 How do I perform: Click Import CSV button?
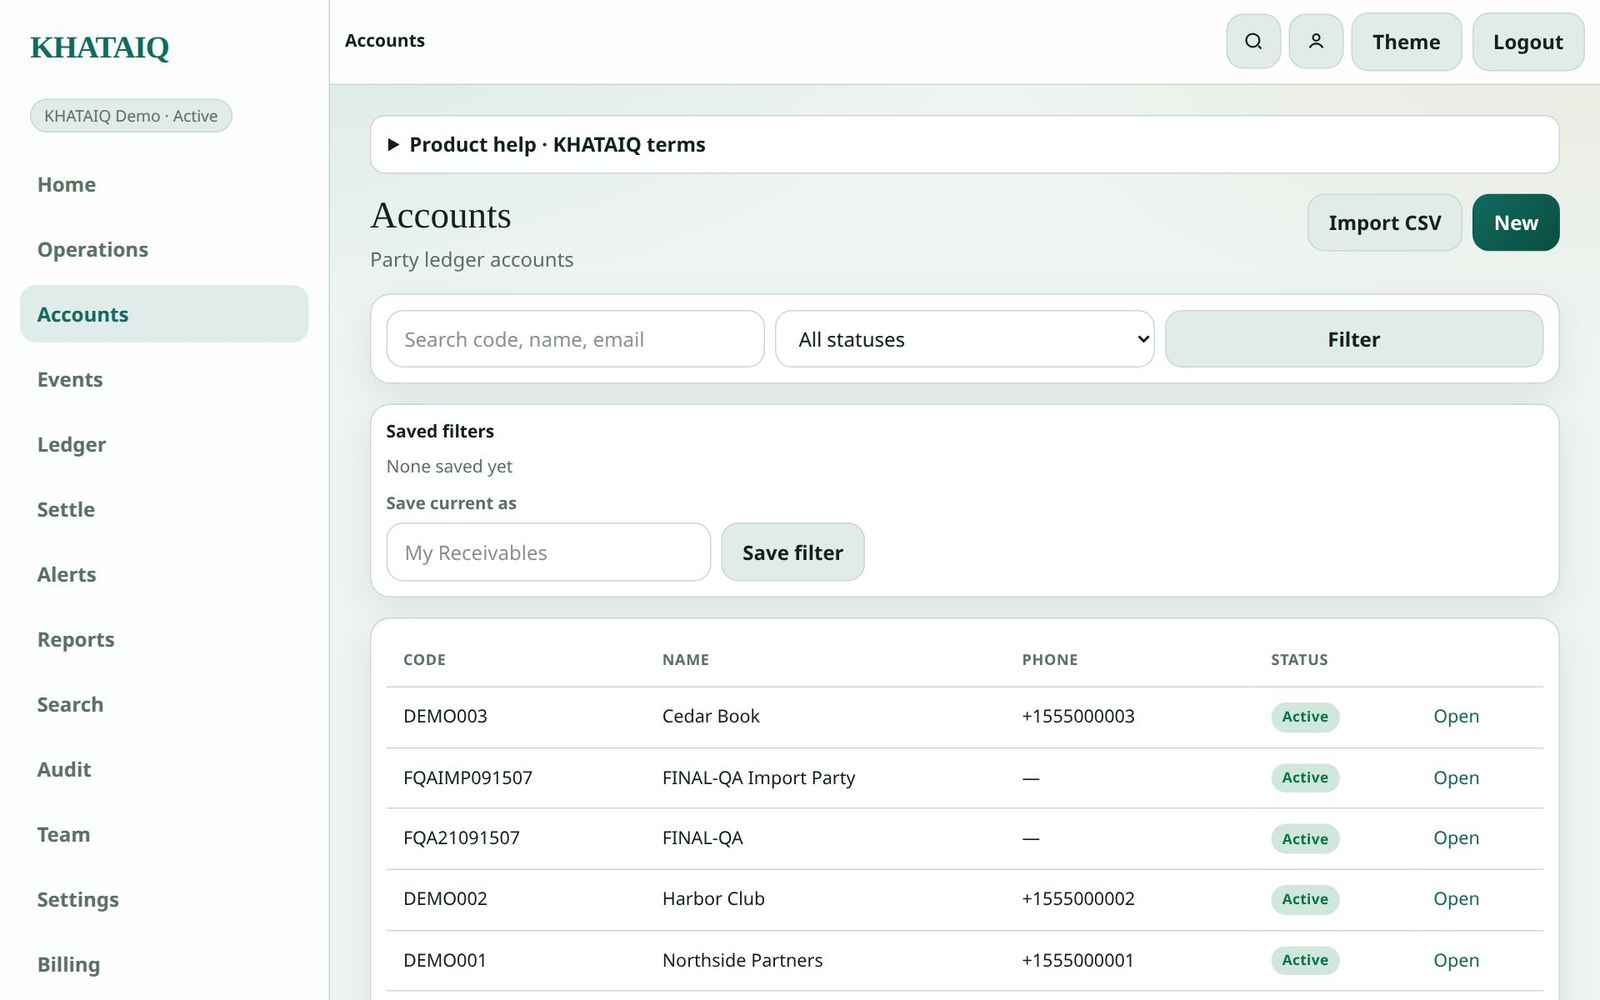point(1385,222)
